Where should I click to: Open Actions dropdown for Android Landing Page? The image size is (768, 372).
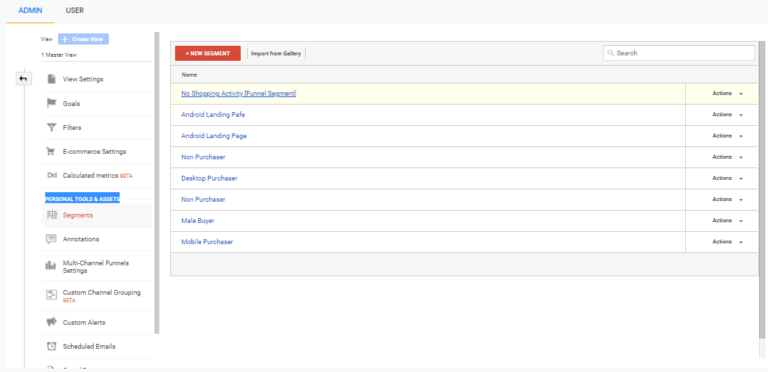tap(727, 136)
